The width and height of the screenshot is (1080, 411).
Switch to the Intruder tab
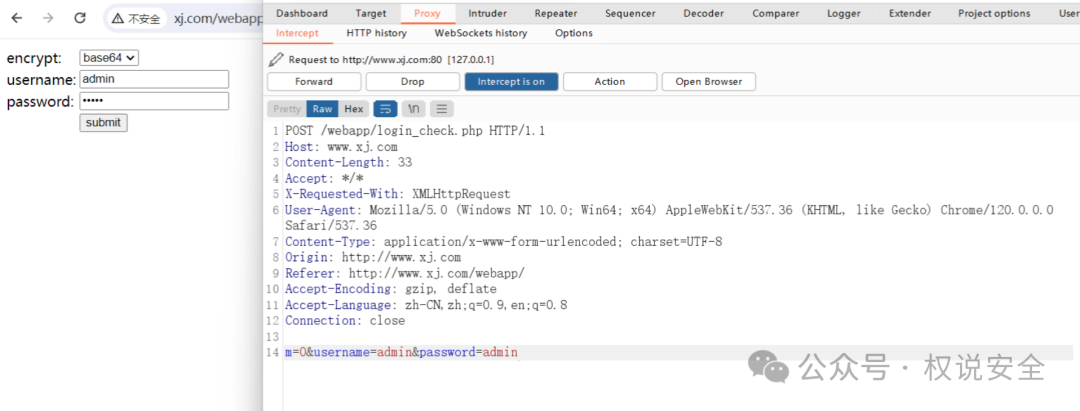pyautogui.click(x=487, y=13)
